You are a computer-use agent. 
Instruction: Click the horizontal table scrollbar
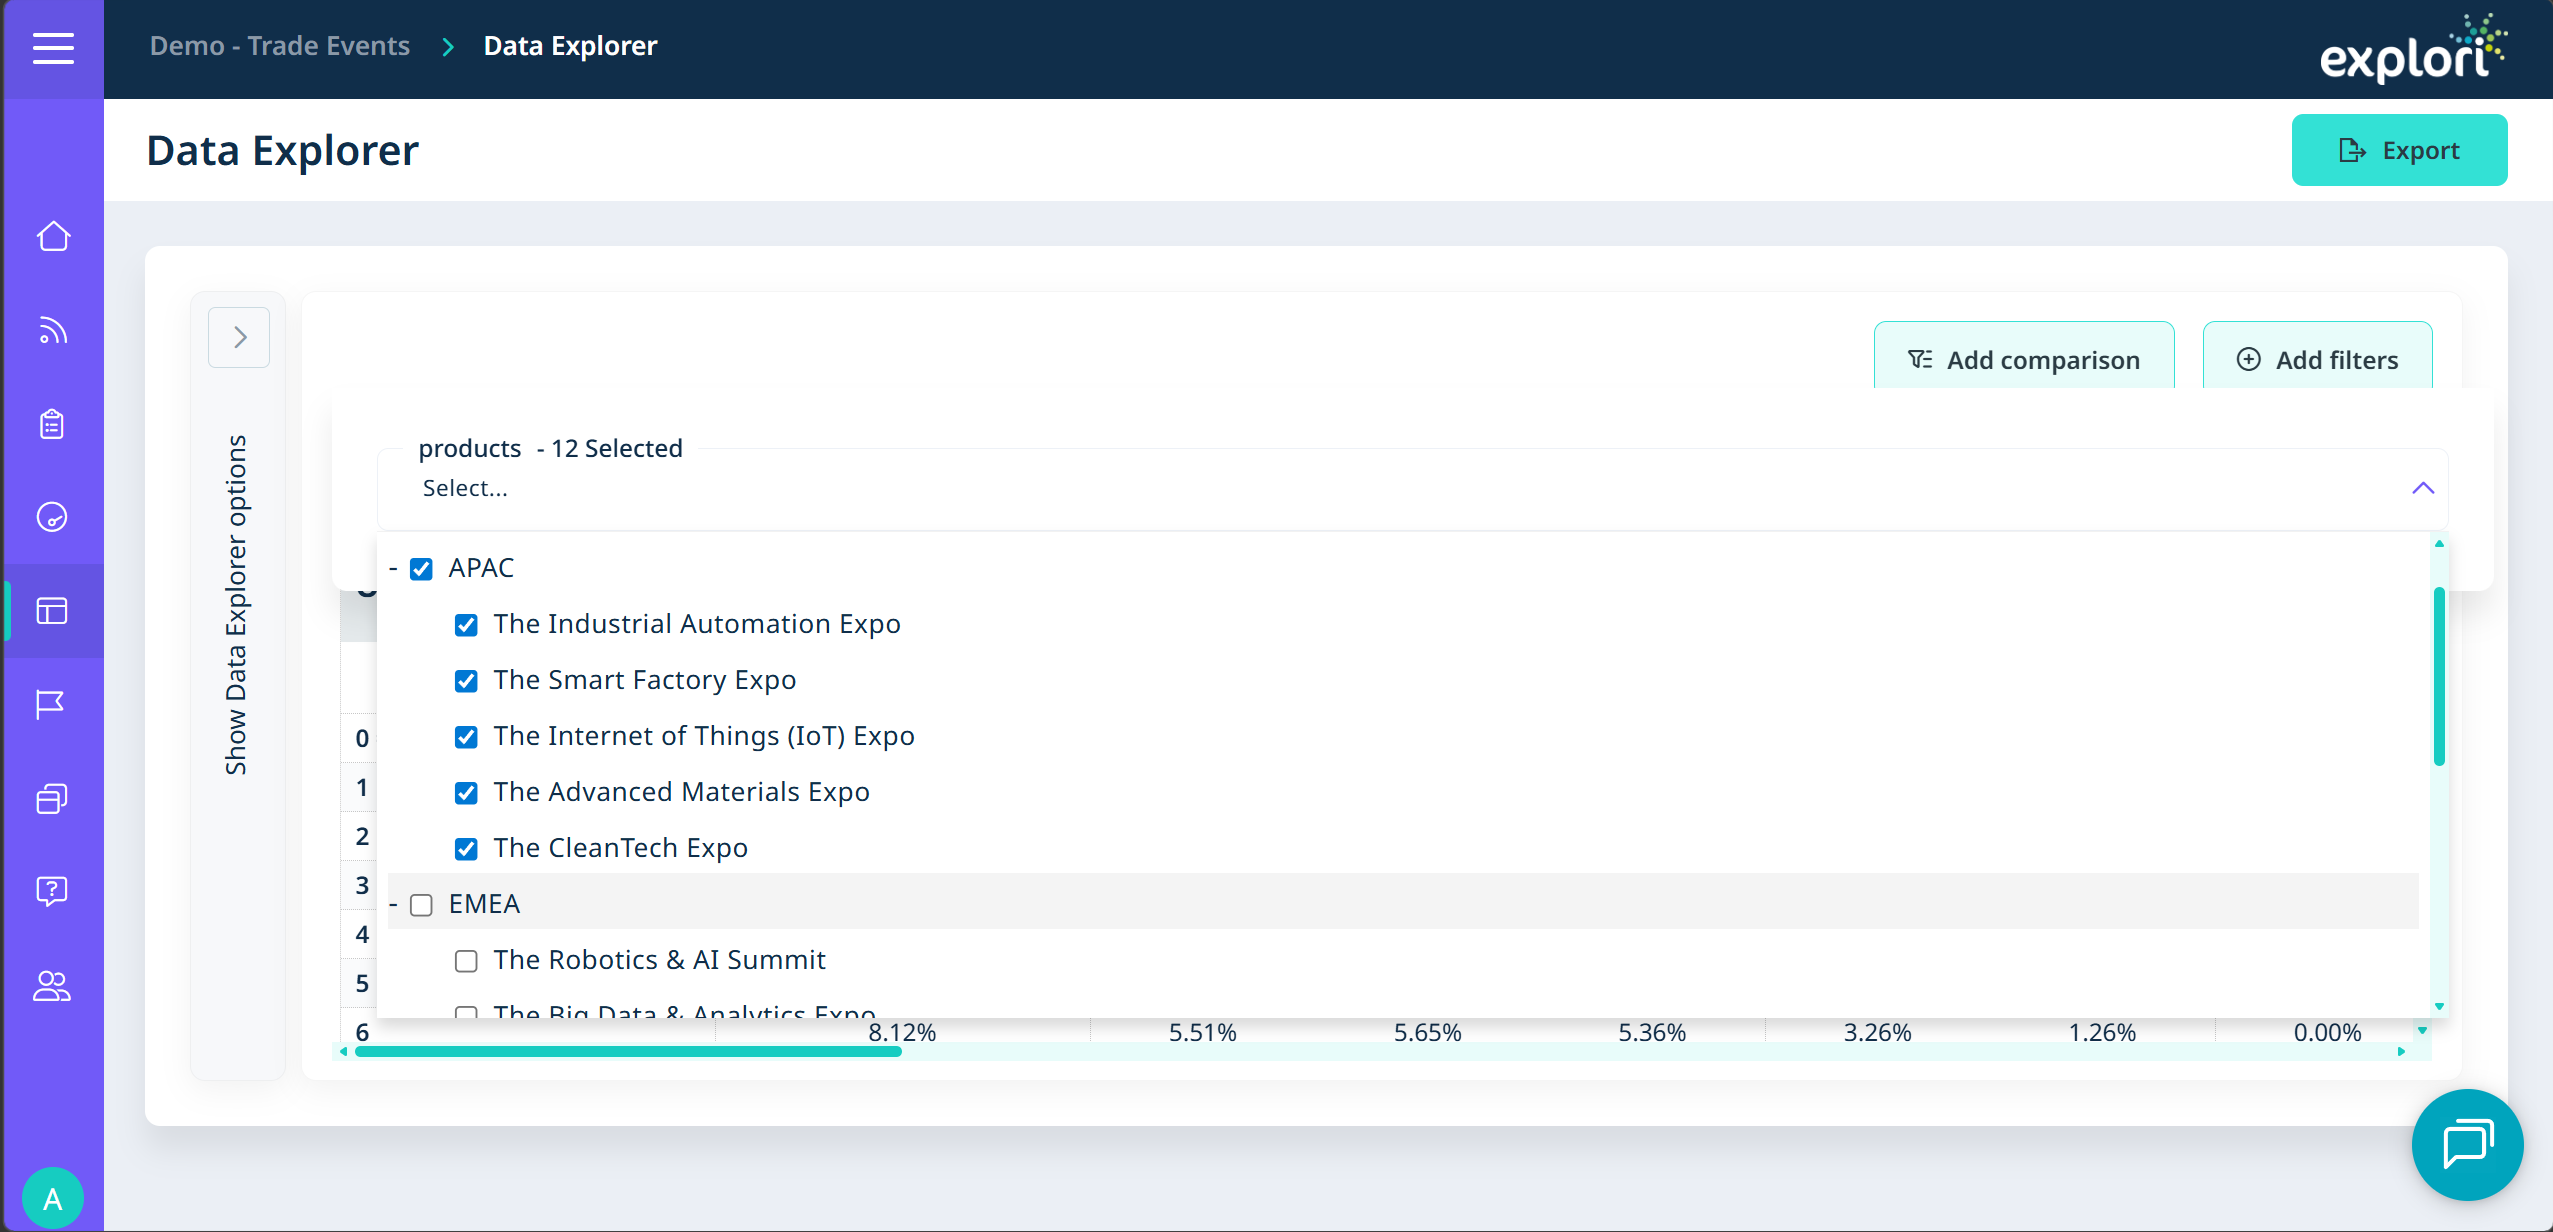(628, 1052)
